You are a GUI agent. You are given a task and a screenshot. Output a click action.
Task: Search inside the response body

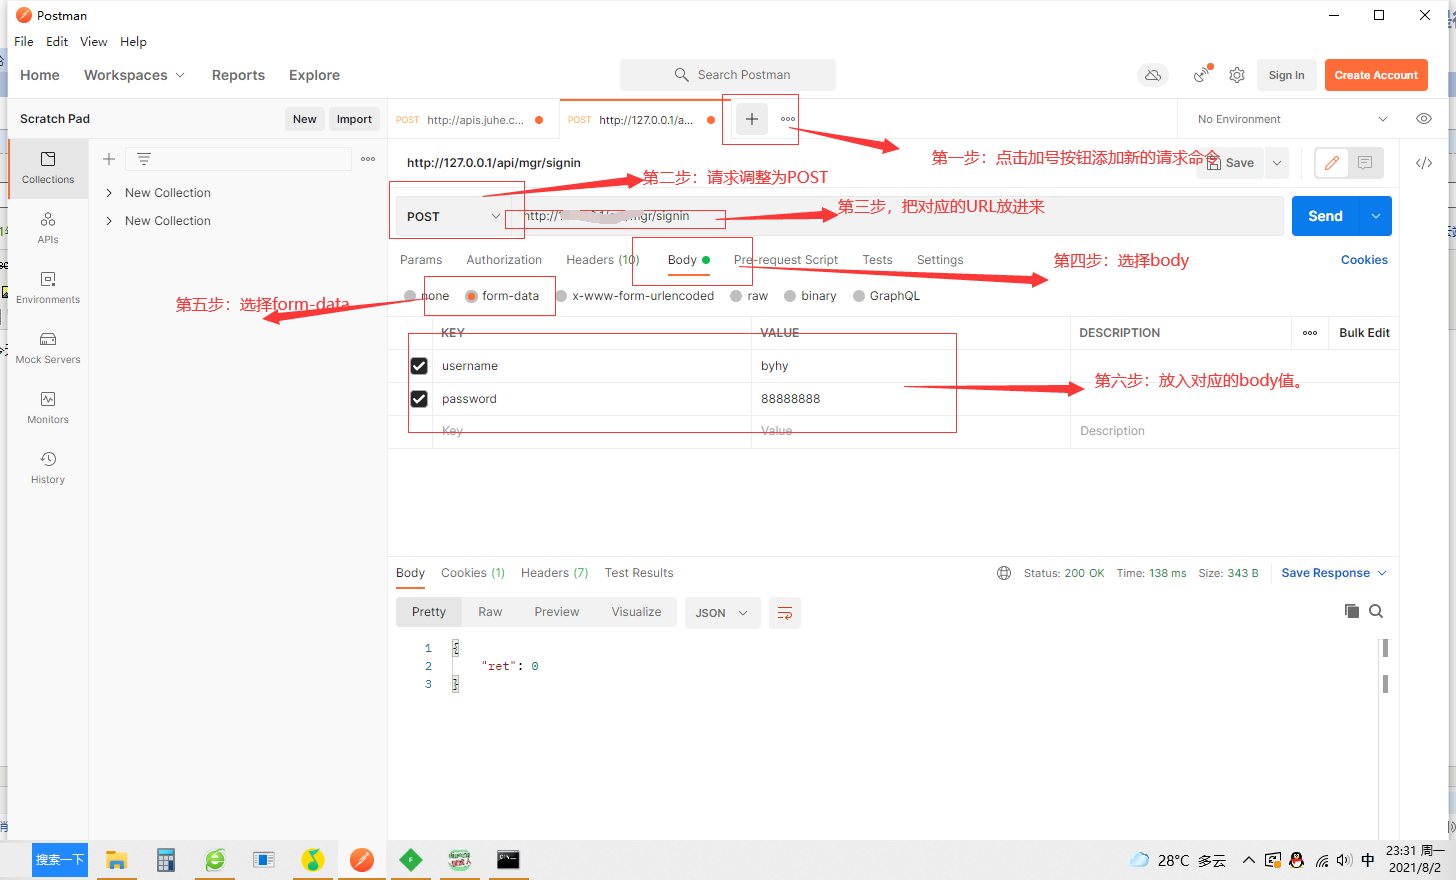click(1376, 611)
